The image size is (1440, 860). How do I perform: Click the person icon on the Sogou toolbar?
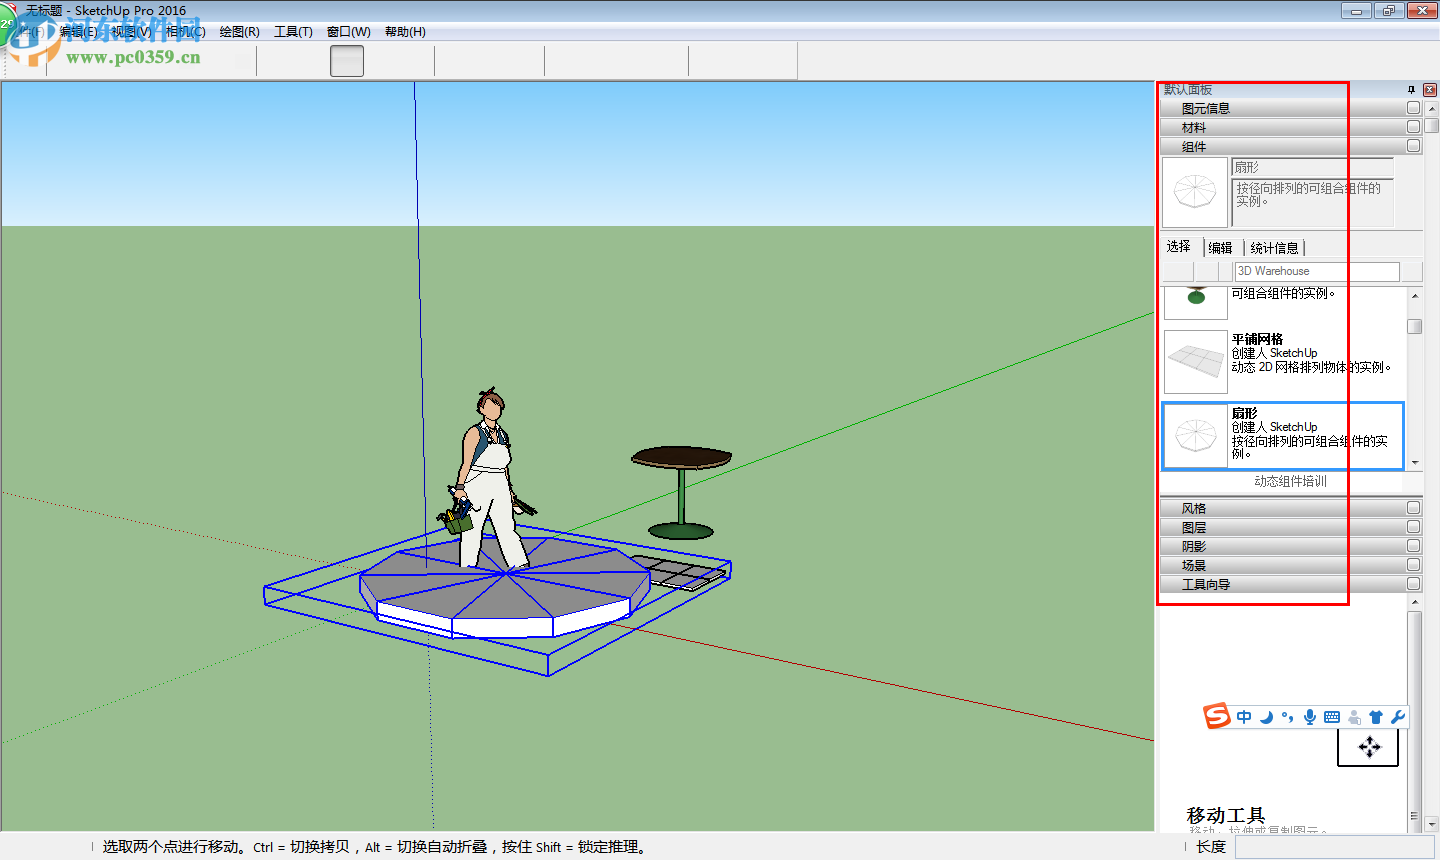pos(1354,717)
